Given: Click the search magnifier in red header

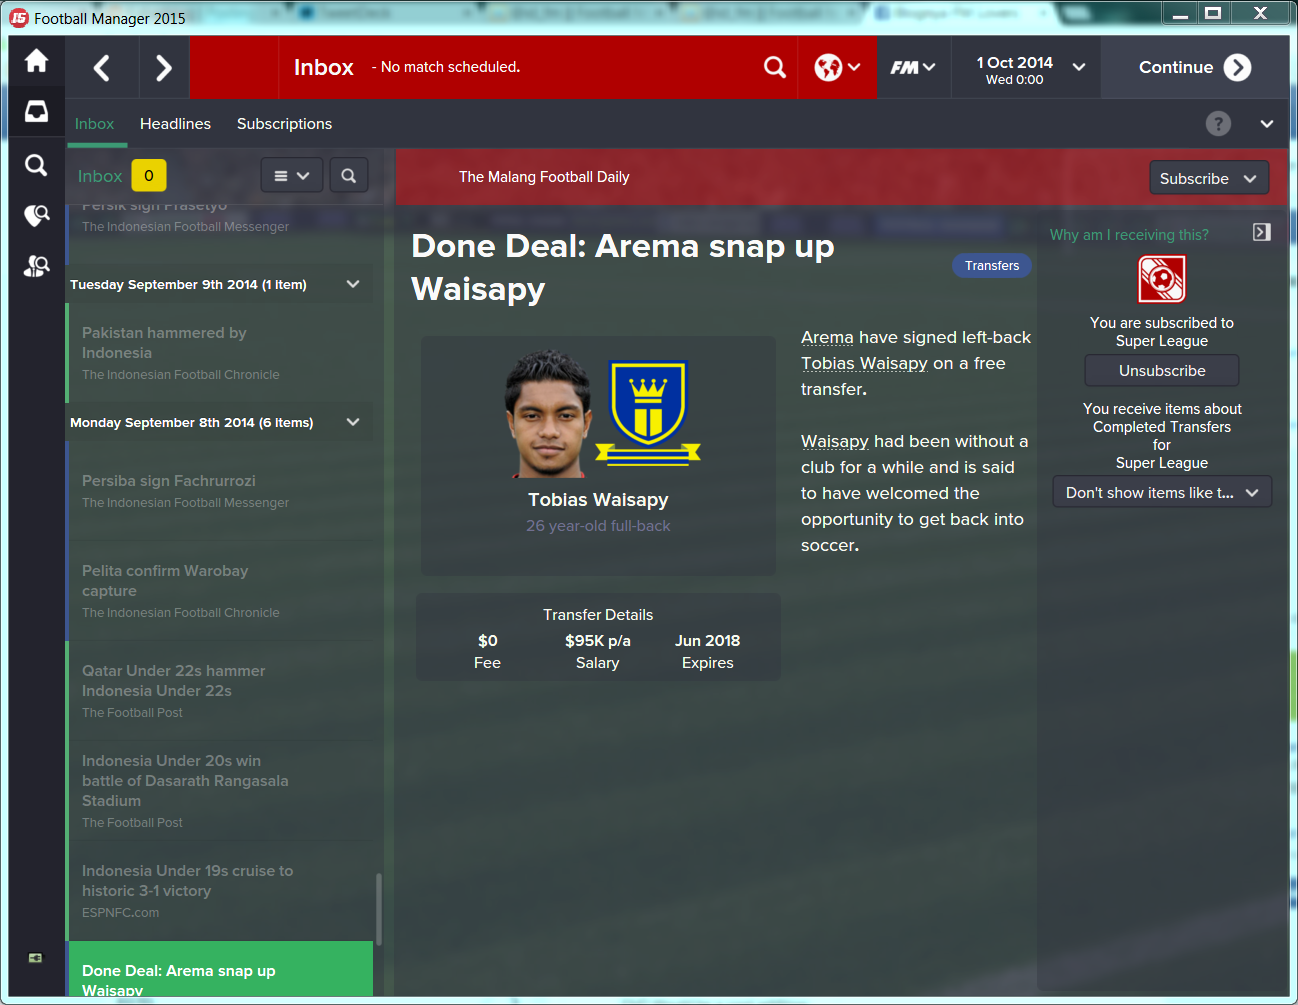Looking at the screenshot, I should tap(775, 67).
